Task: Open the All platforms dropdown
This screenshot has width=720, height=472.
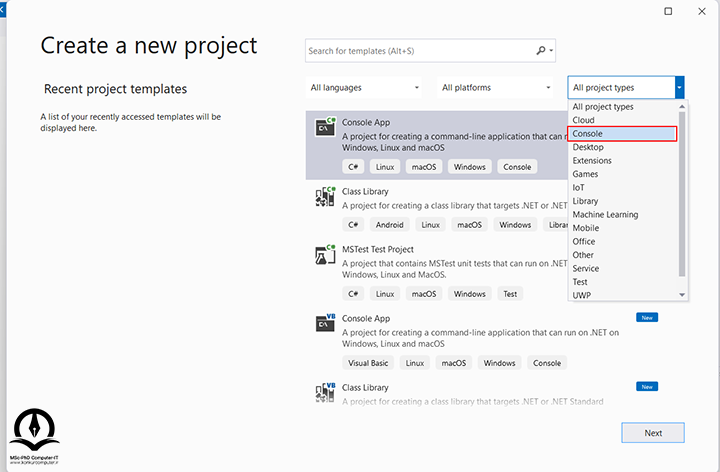Action: (x=495, y=87)
